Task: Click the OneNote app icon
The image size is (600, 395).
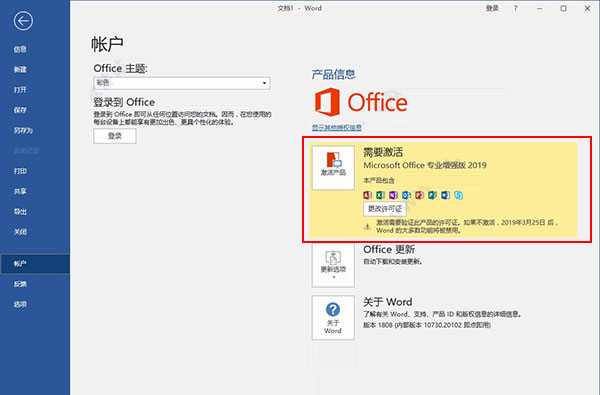Action: (x=393, y=195)
